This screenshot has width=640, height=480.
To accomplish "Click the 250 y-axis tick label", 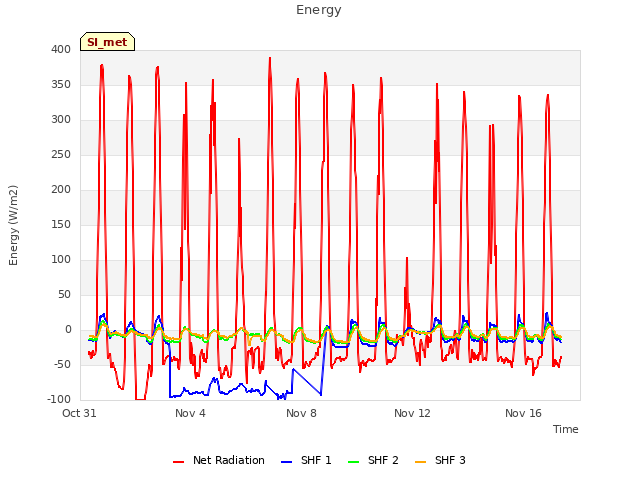I will tap(61, 155).
